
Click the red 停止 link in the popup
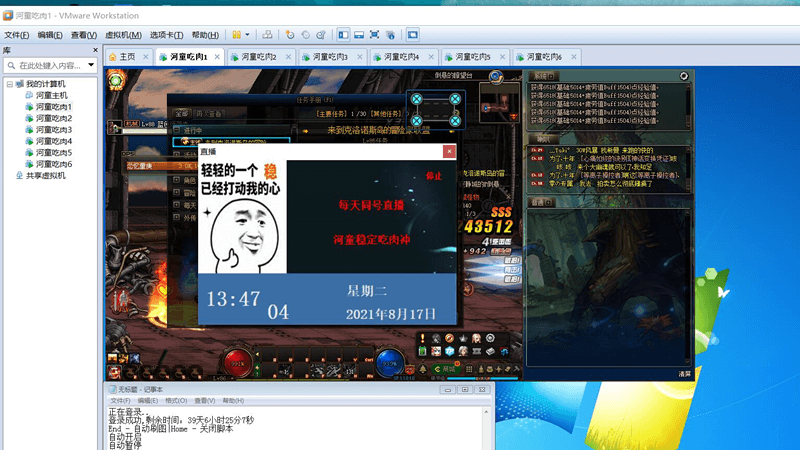click(x=434, y=176)
